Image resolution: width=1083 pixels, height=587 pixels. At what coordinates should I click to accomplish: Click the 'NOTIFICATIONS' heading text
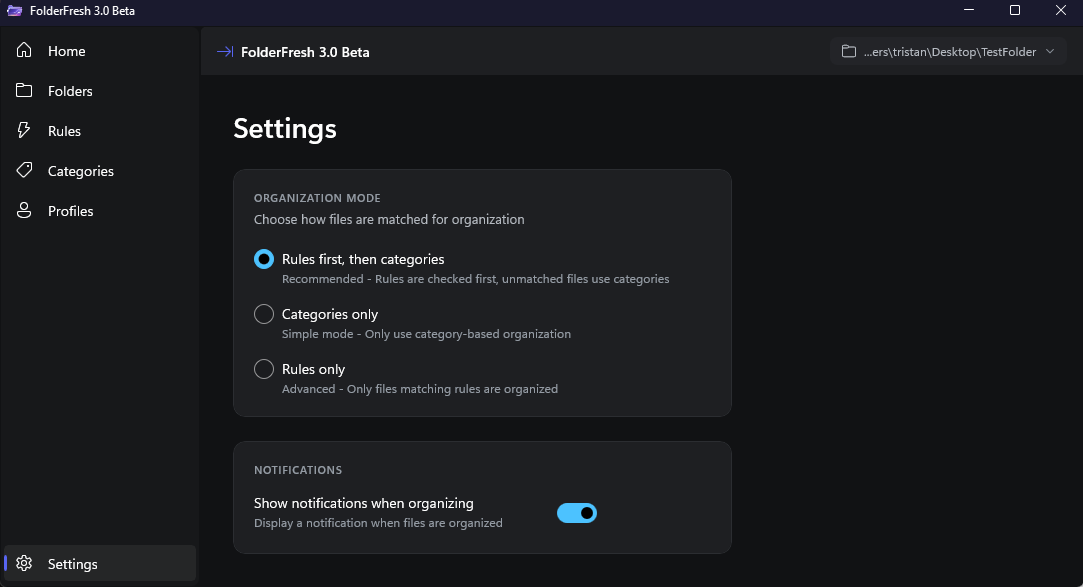point(298,470)
